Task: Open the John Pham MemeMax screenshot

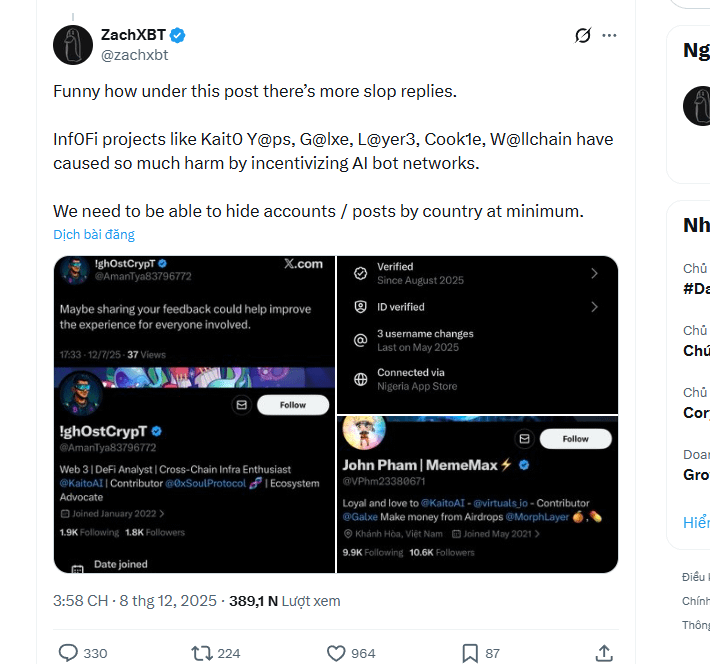Action: coord(477,494)
